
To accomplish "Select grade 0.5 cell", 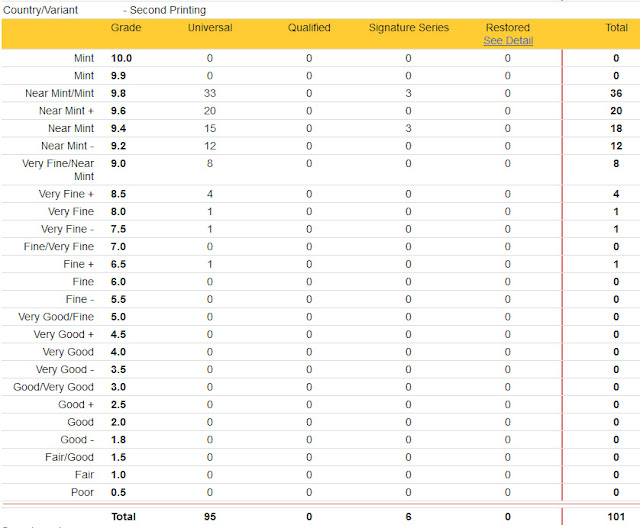I will pos(118,493).
